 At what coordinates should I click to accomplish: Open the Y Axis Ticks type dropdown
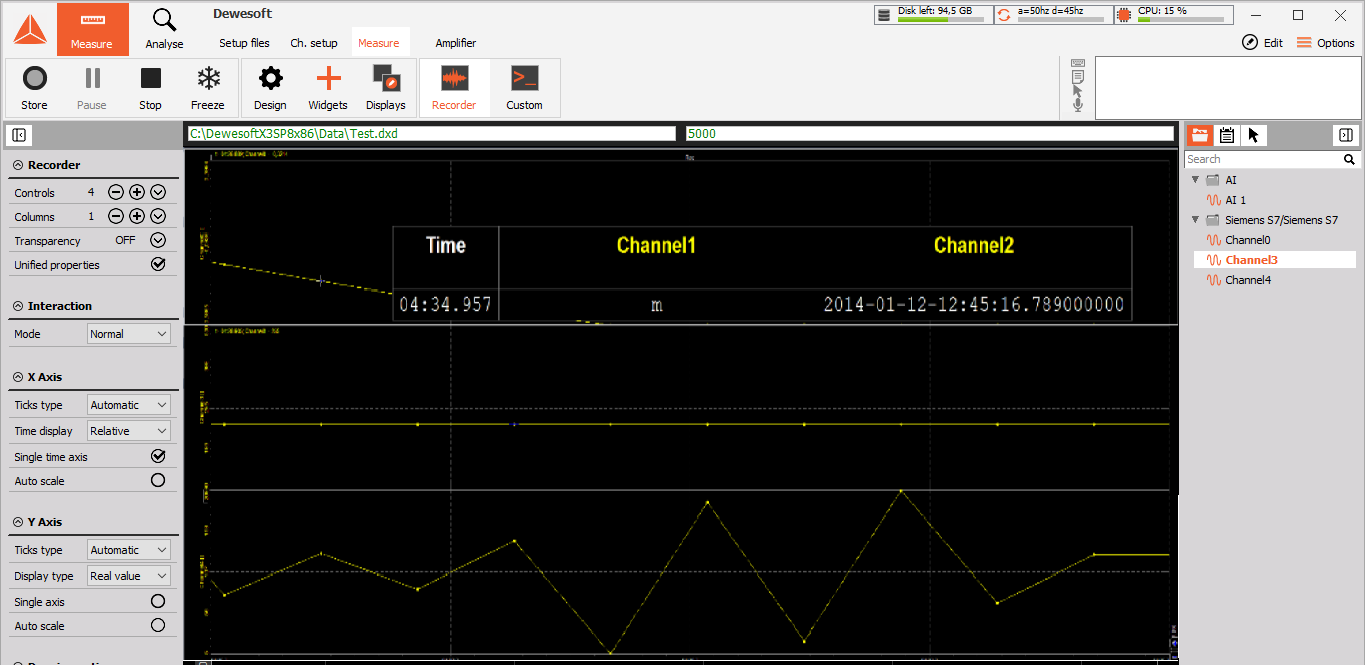pos(129,550)
